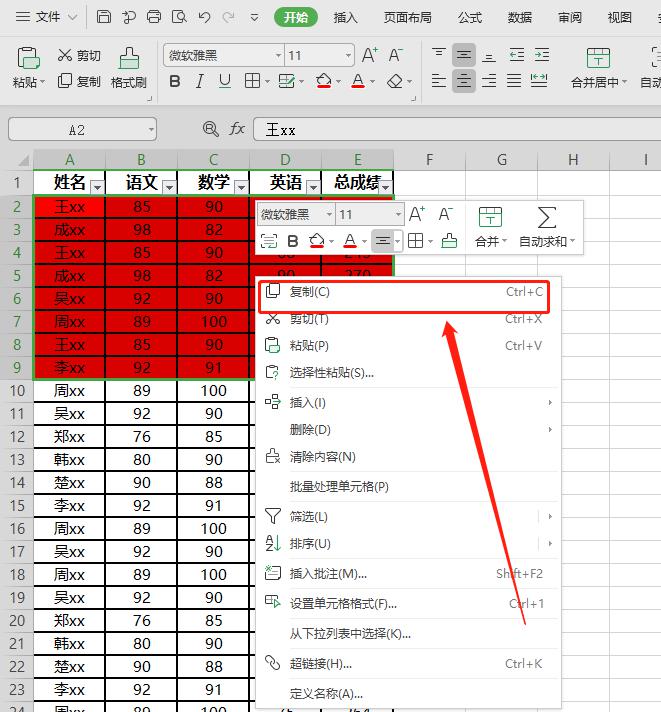The height and width of the screenshot is (712, 661).
Task: Click the decrease indent icon
Action: [x=517, y=55]
